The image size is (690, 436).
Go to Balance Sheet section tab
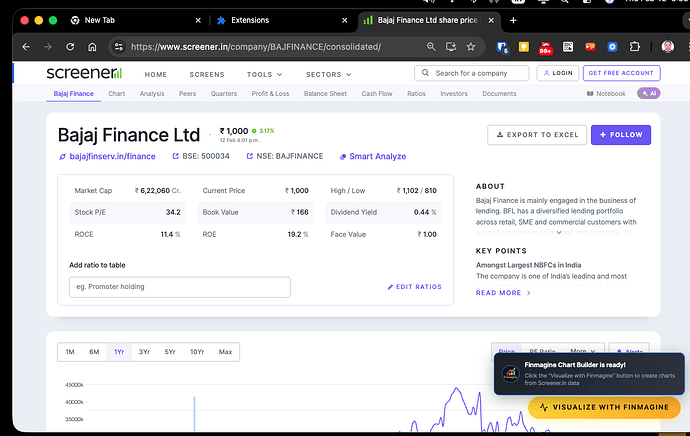tap(325, 94)
